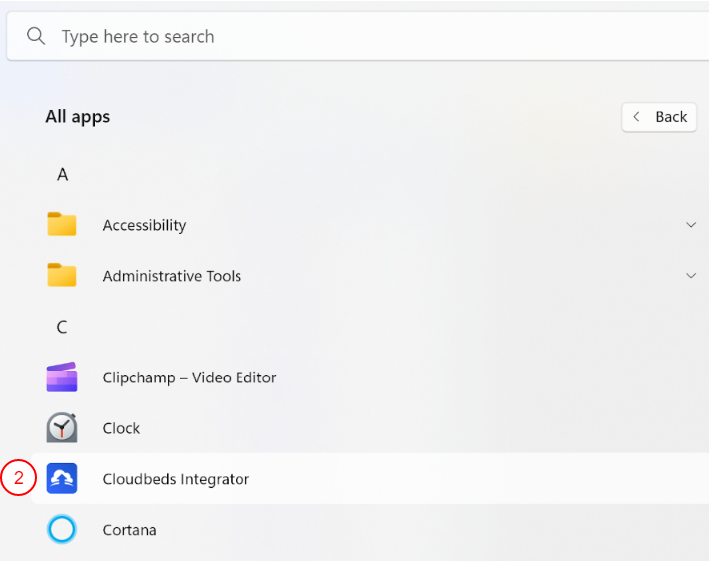Click the Clock app icon
The width and height of the screenshot is (709, 561).
62,428
